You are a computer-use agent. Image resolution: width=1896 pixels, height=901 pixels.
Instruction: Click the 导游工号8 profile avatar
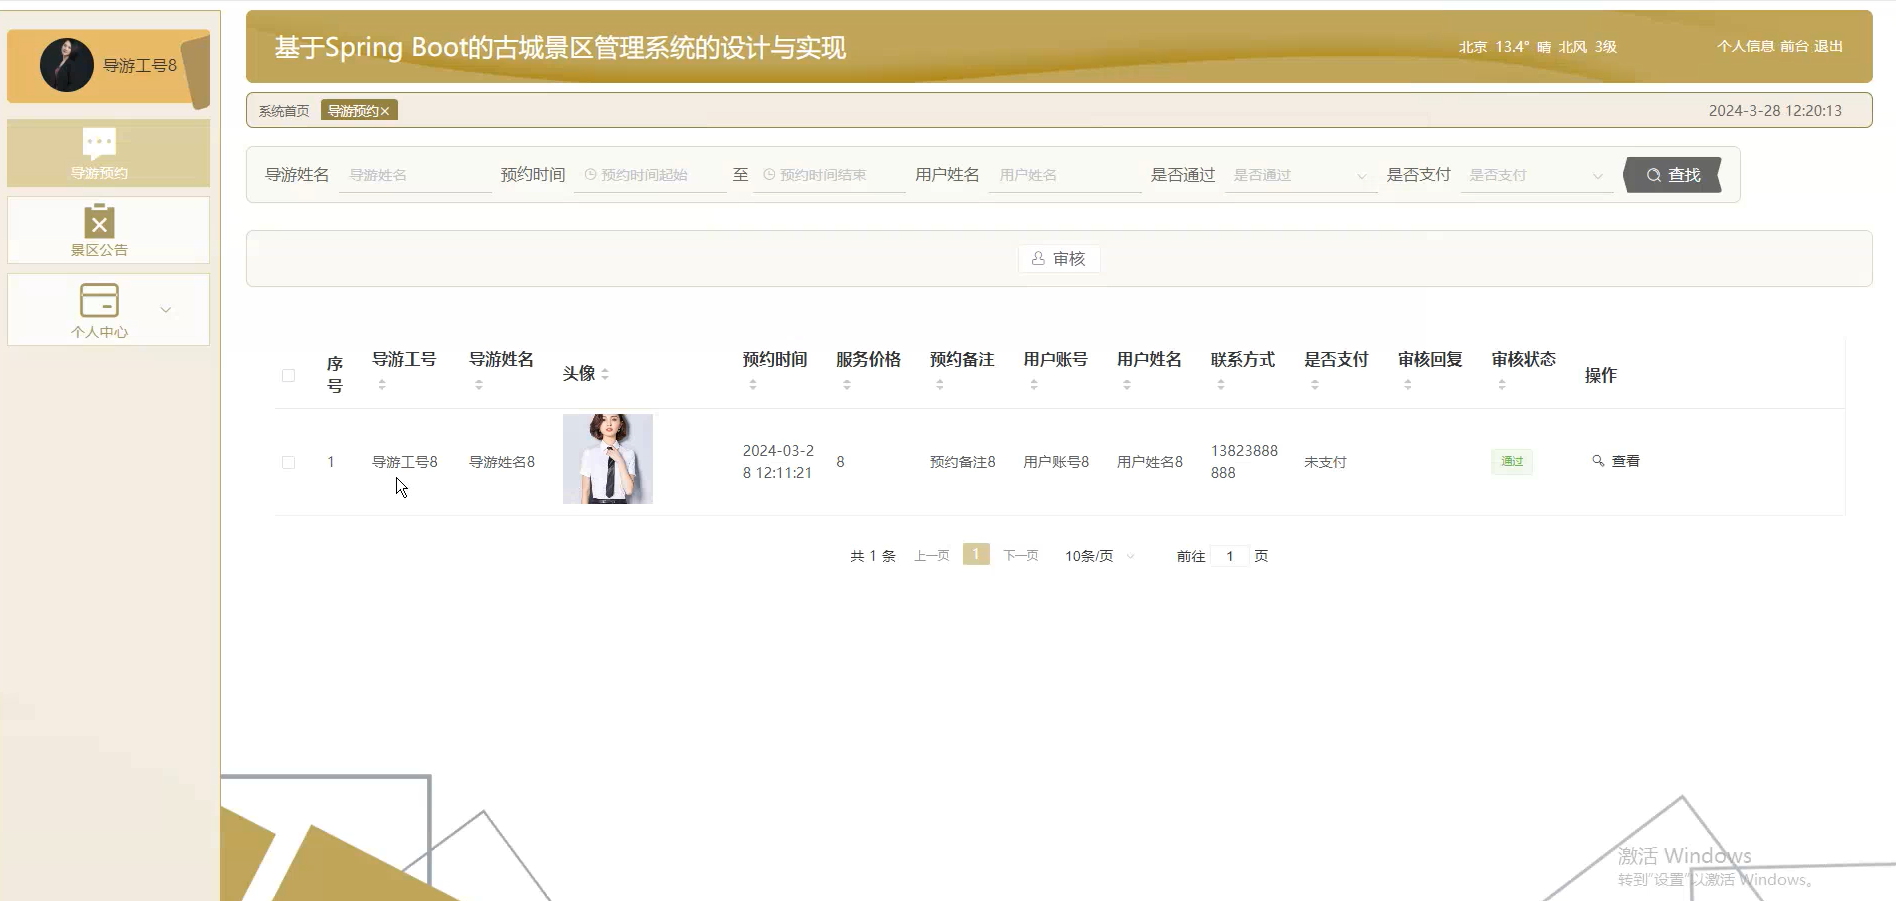pos(67,65)
